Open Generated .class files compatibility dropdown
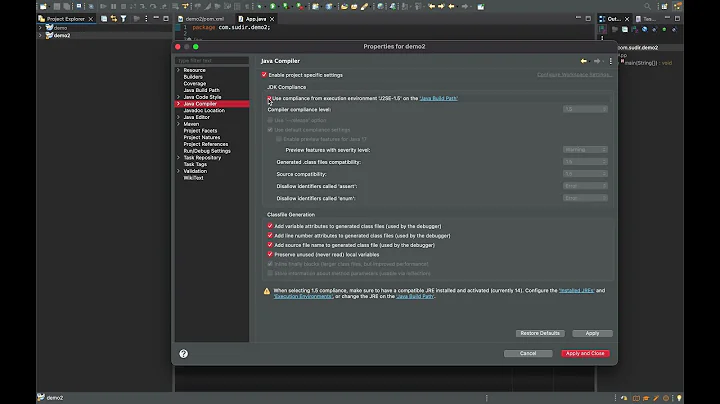 click(x=585, y=162)
